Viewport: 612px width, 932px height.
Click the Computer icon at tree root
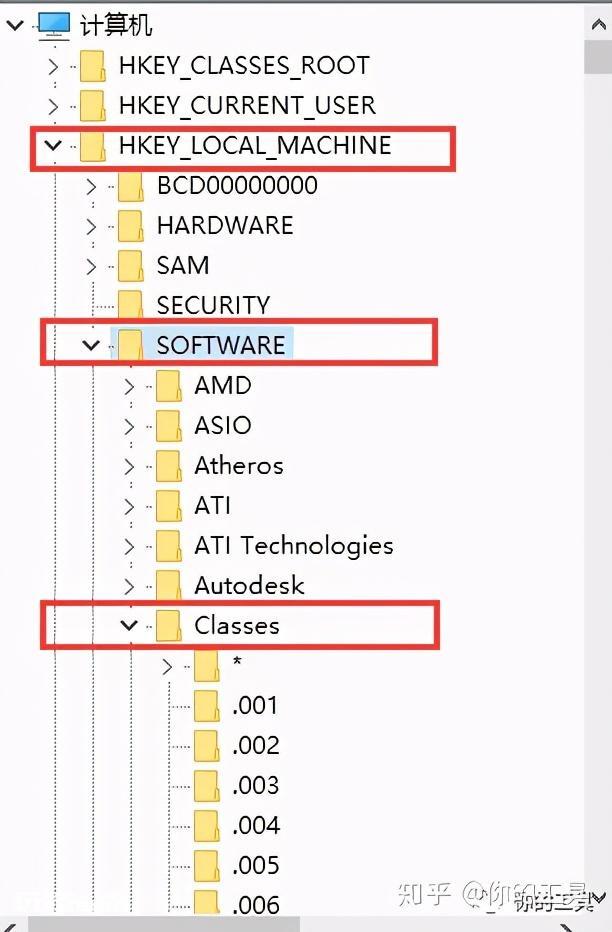tap(54, 26)
